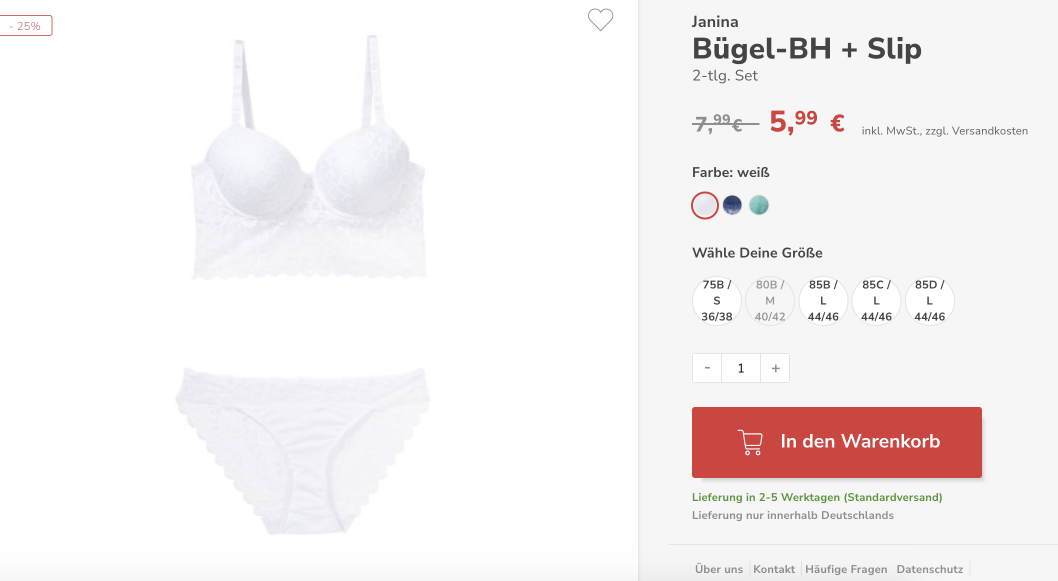Go to Häufige Fragen page
1058x581 pixels.
click(x=846, y=569)
